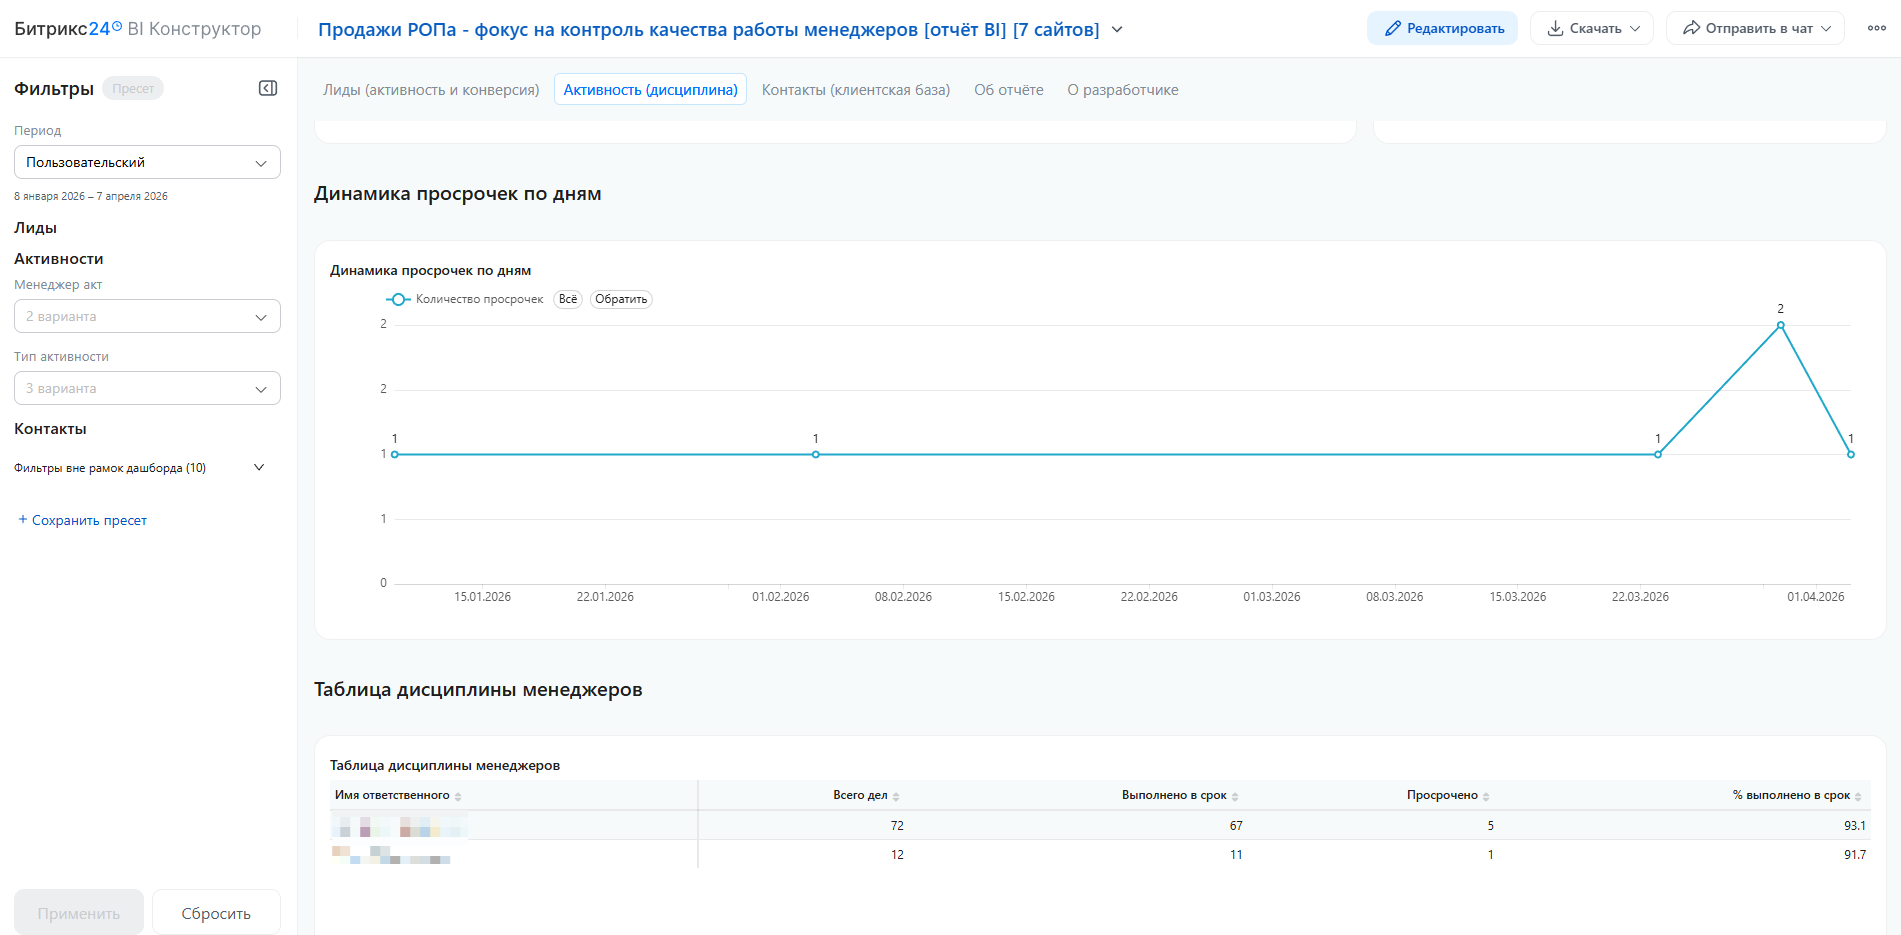
Task: Click Обратить to invert legend selection
Action: pyautogui.click(x=621, y=299)
